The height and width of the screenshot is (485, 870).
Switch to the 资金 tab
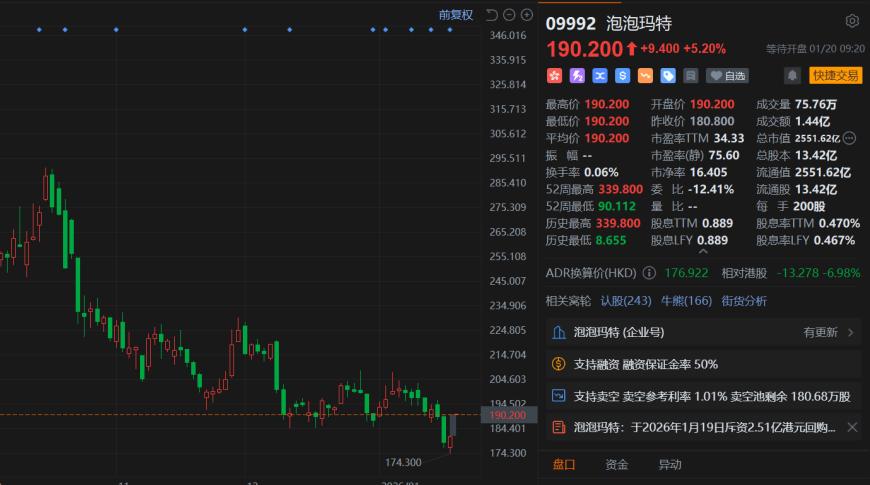[x=616, y=464]
